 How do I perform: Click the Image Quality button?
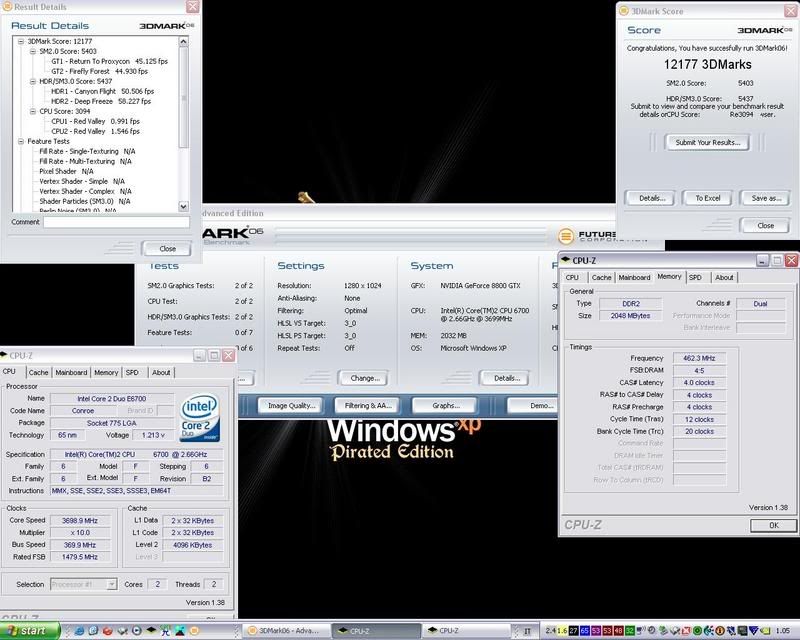click(x=289, y=405)
